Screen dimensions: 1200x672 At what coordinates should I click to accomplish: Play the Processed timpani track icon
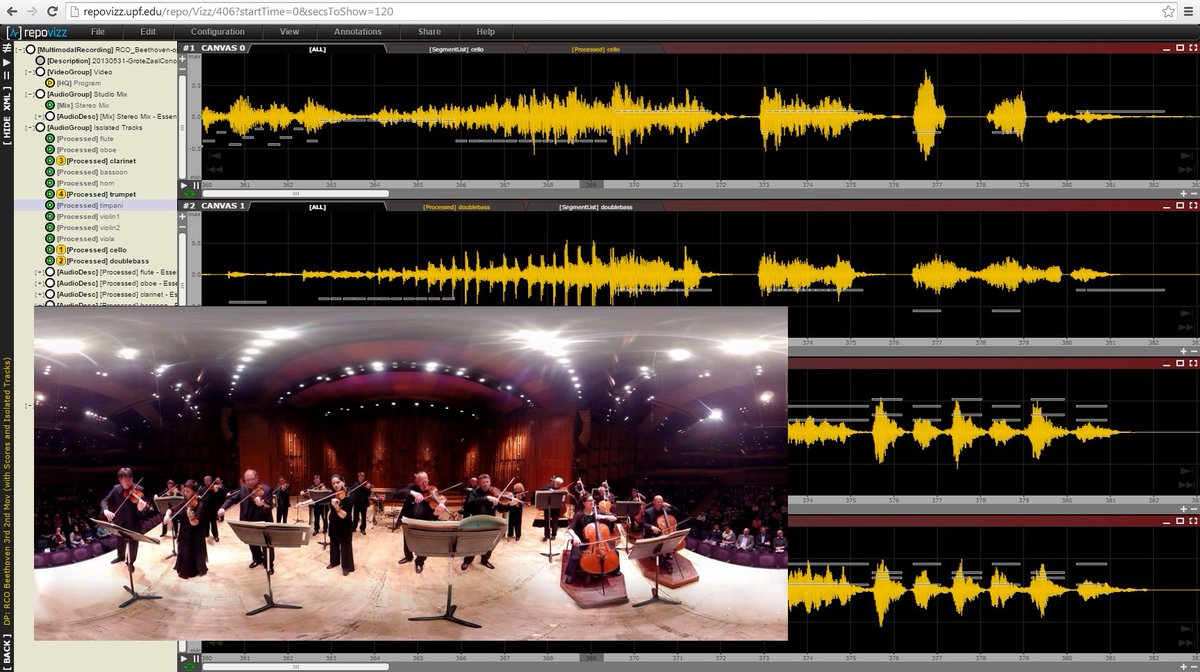[50, 205]
